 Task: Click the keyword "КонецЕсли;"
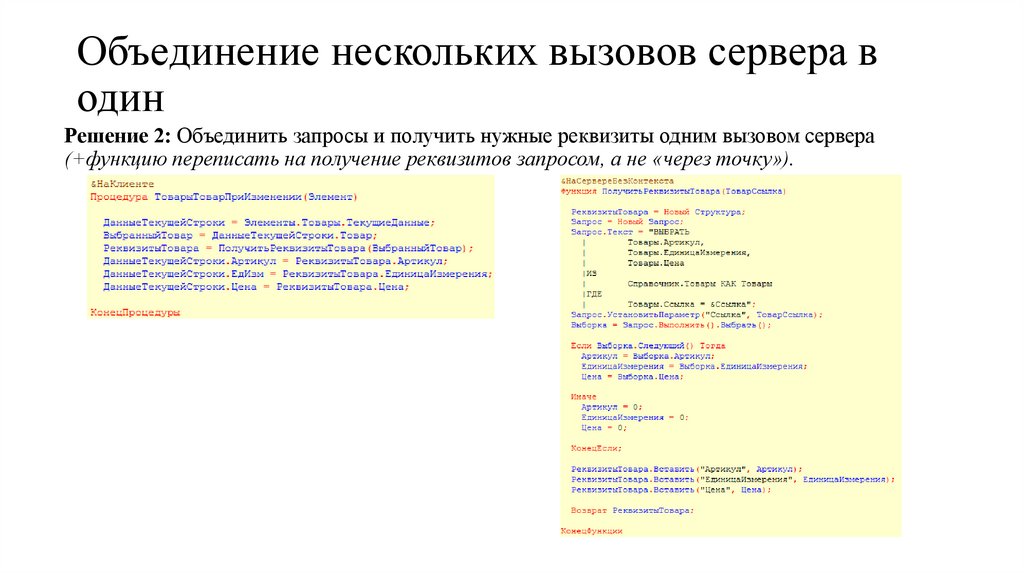(596, 449)
